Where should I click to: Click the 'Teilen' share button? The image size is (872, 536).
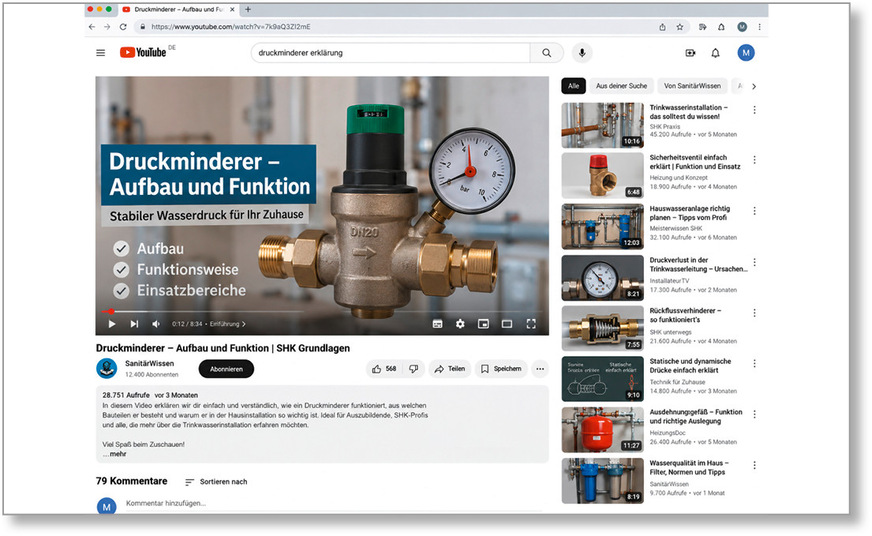[x=450, y=369]
